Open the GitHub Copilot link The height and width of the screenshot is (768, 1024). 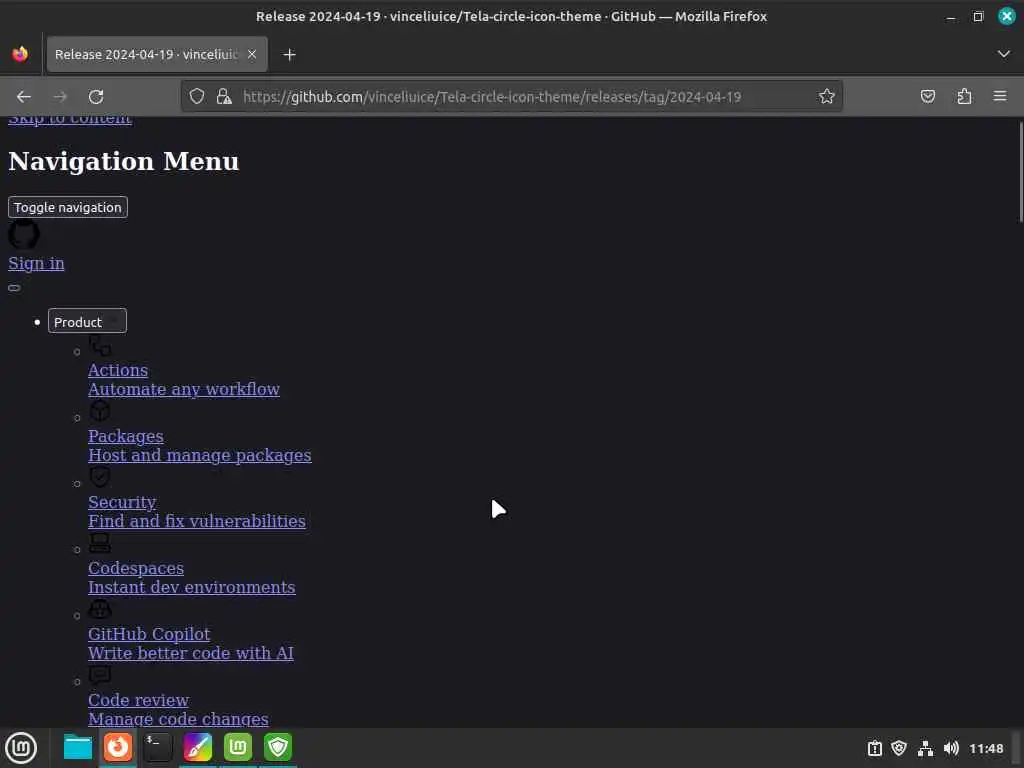(149, 633)
